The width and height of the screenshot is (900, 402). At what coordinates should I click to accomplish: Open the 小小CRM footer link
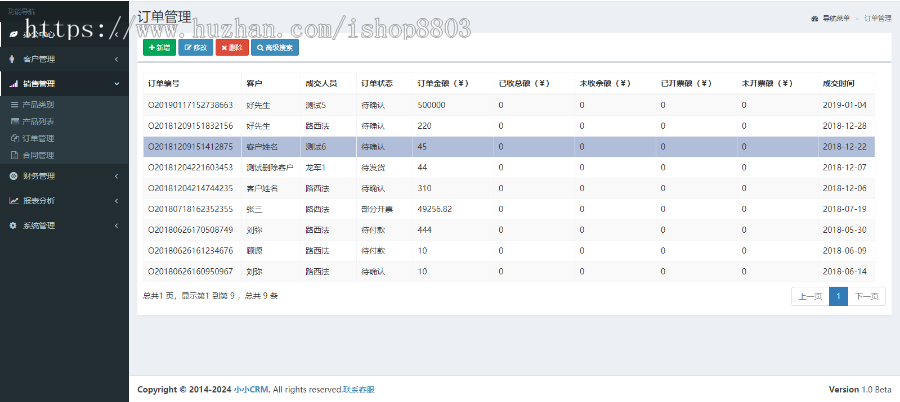(x=251, y=389)
